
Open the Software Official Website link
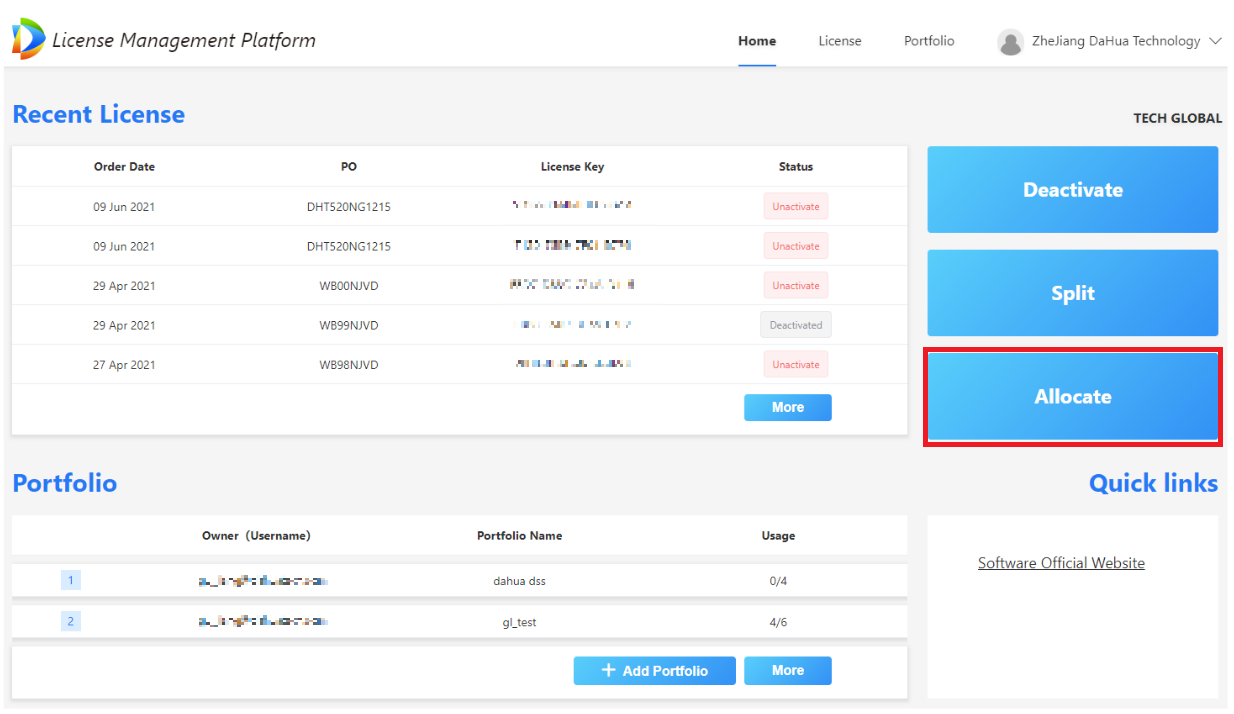1061,563
